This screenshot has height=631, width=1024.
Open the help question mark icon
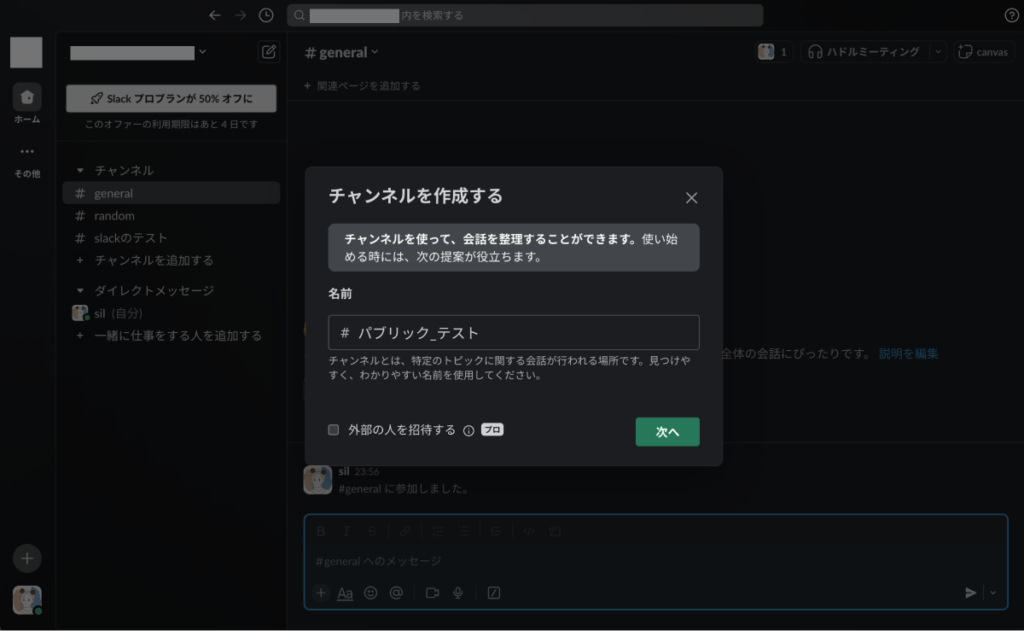pos(1011,15)
